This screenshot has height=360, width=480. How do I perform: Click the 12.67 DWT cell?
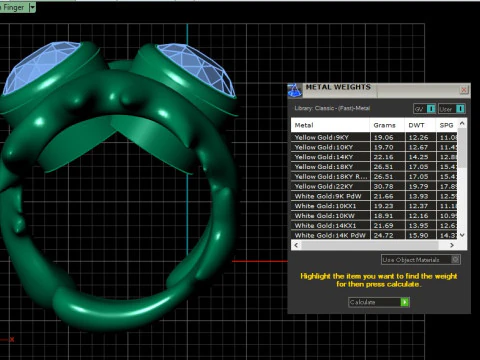[421, 147]
